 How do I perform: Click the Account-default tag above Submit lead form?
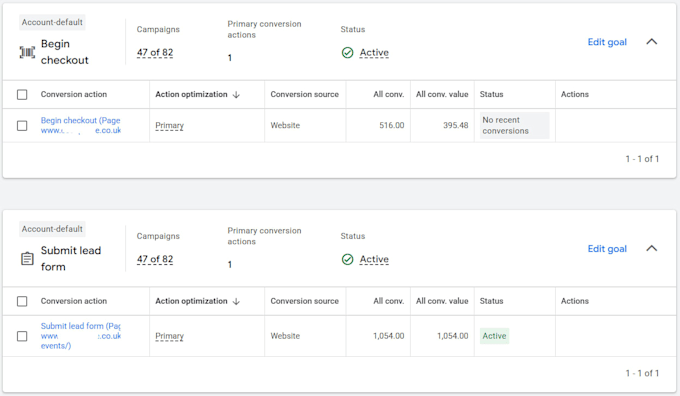pyautogui.click(x=52, y=229)
